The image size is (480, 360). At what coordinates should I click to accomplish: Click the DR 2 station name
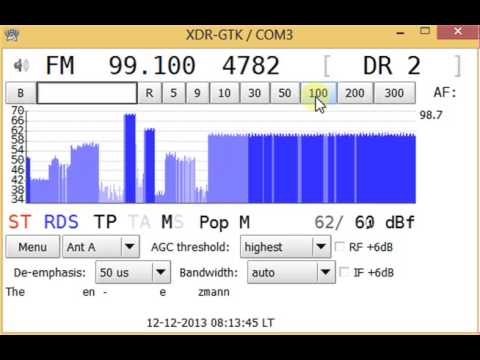[392, 66]
